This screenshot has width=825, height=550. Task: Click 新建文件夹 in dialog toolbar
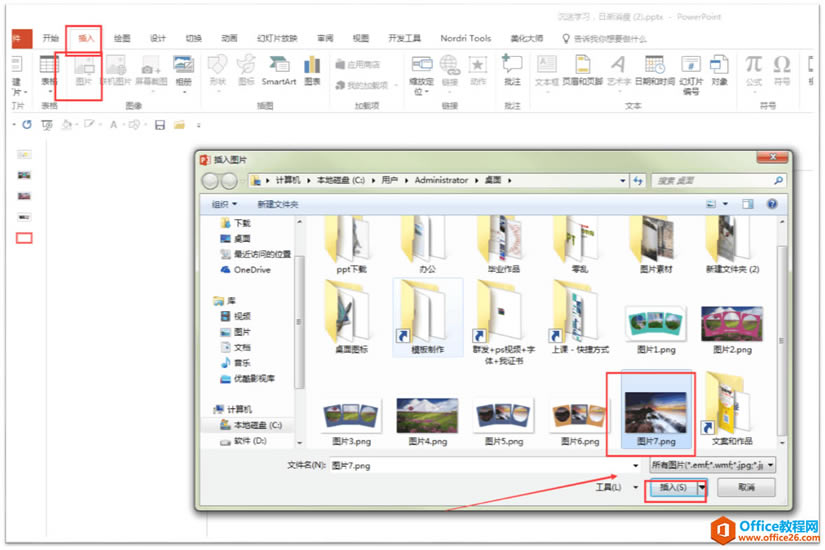click(278, 204)
